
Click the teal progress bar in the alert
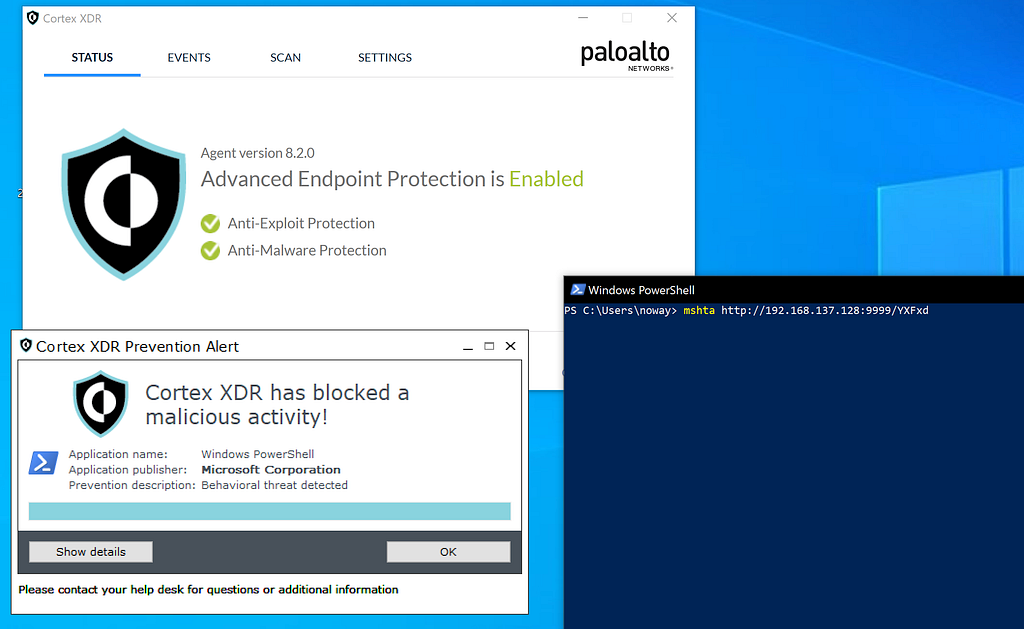pyautogui.click(x=270, y=511)
